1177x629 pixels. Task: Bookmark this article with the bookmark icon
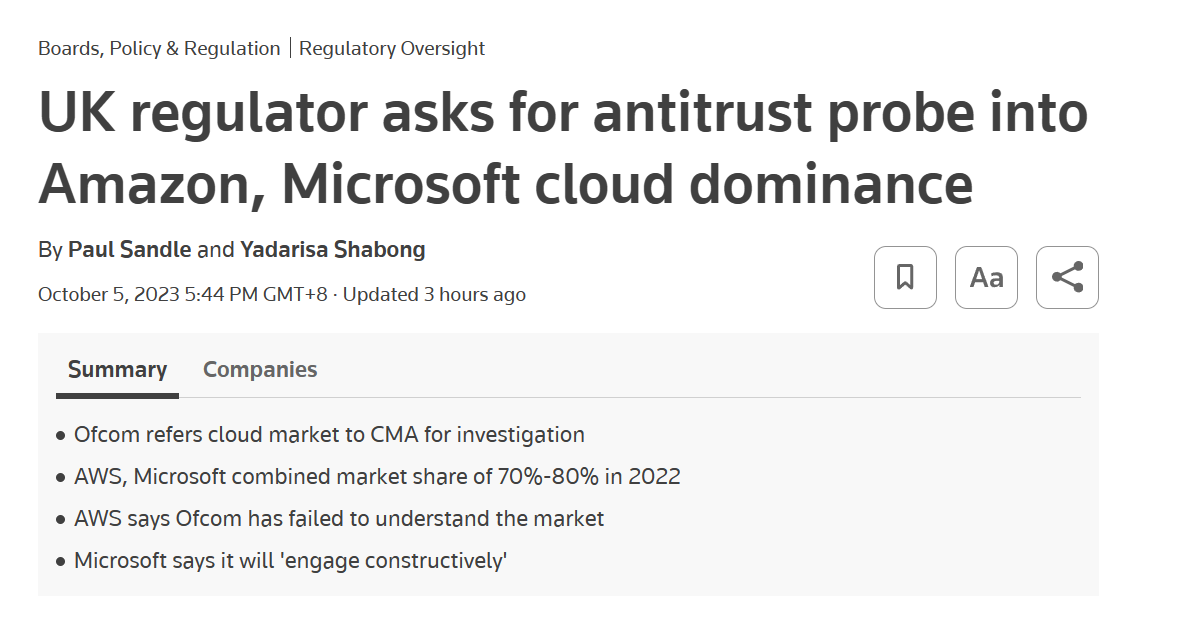coord(905,277)
